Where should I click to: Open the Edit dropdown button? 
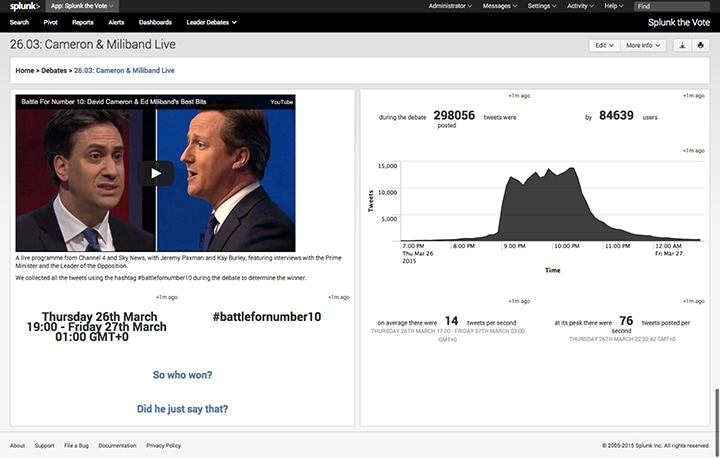click(604, 45)
